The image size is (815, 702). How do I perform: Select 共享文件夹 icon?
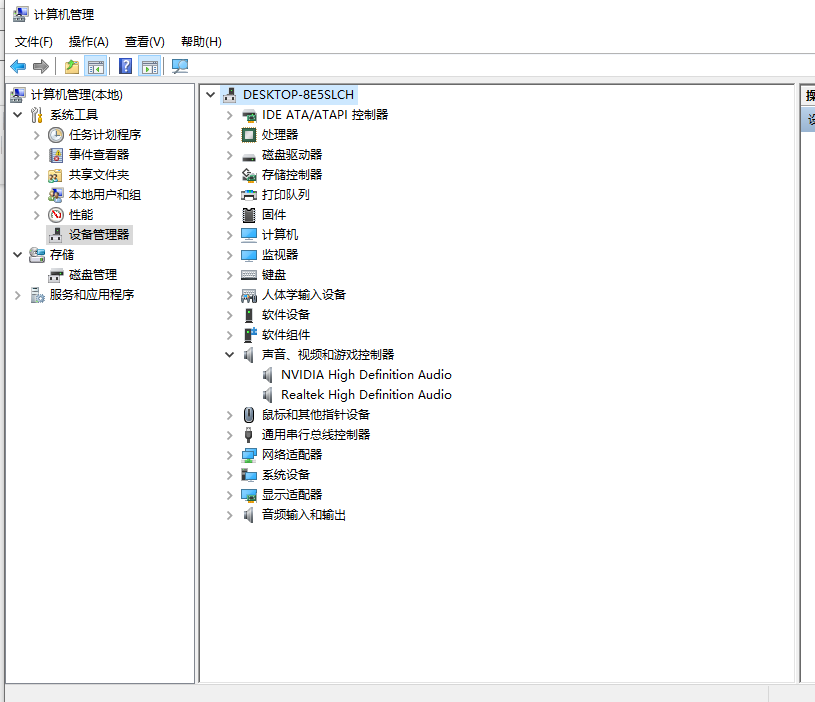point(56,175)
